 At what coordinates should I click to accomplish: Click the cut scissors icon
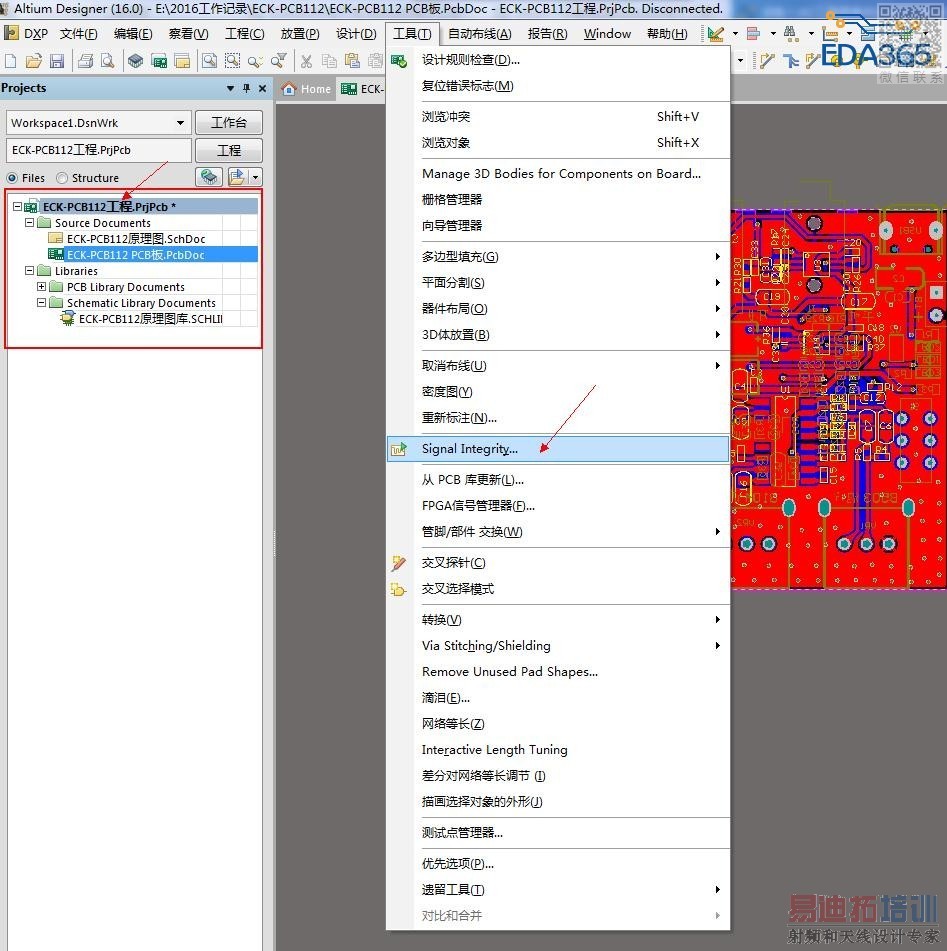pos(306,61)
